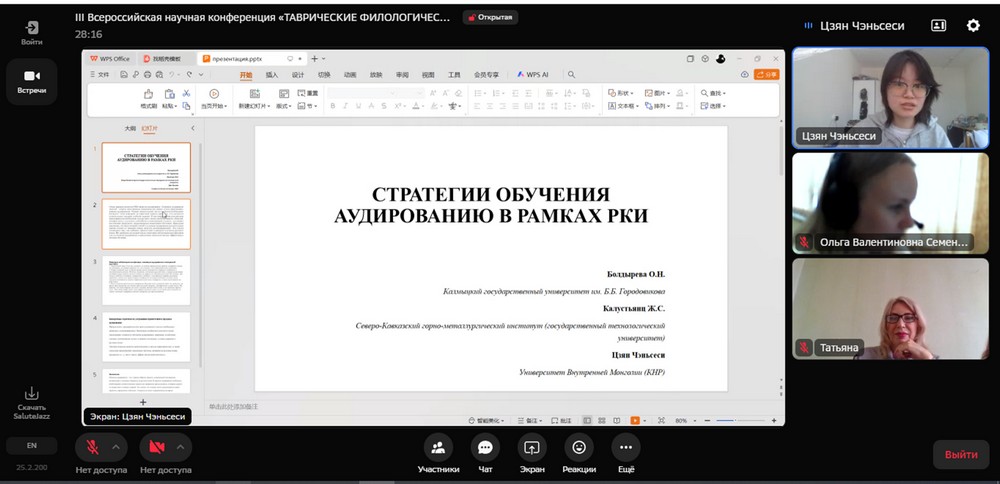Image resolution: width=1000 pixels, height=484 pixels.
Task: Start screen sharing with Экран button
Action: click(x=532, y=448)
